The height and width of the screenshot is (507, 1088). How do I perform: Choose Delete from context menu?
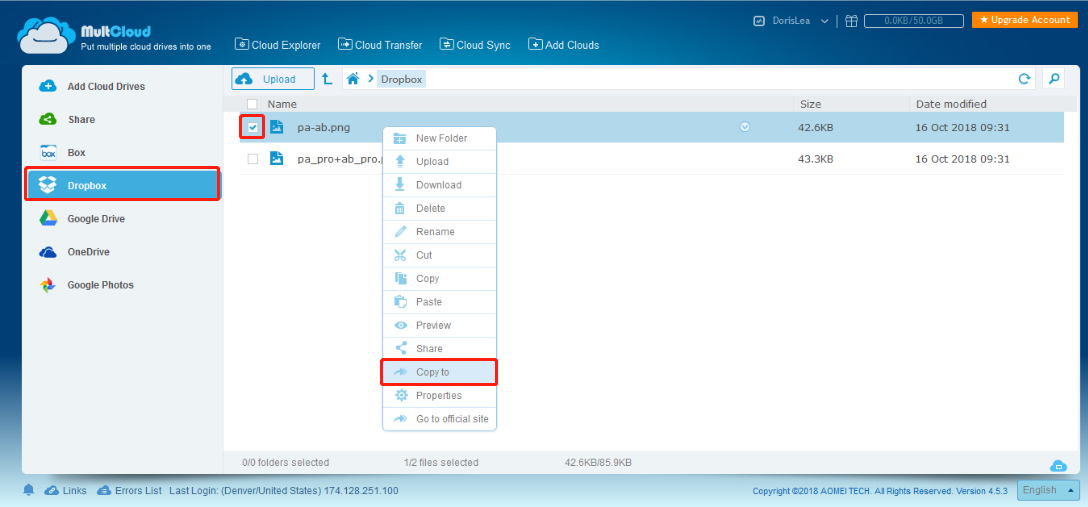(x=439, y=208)
